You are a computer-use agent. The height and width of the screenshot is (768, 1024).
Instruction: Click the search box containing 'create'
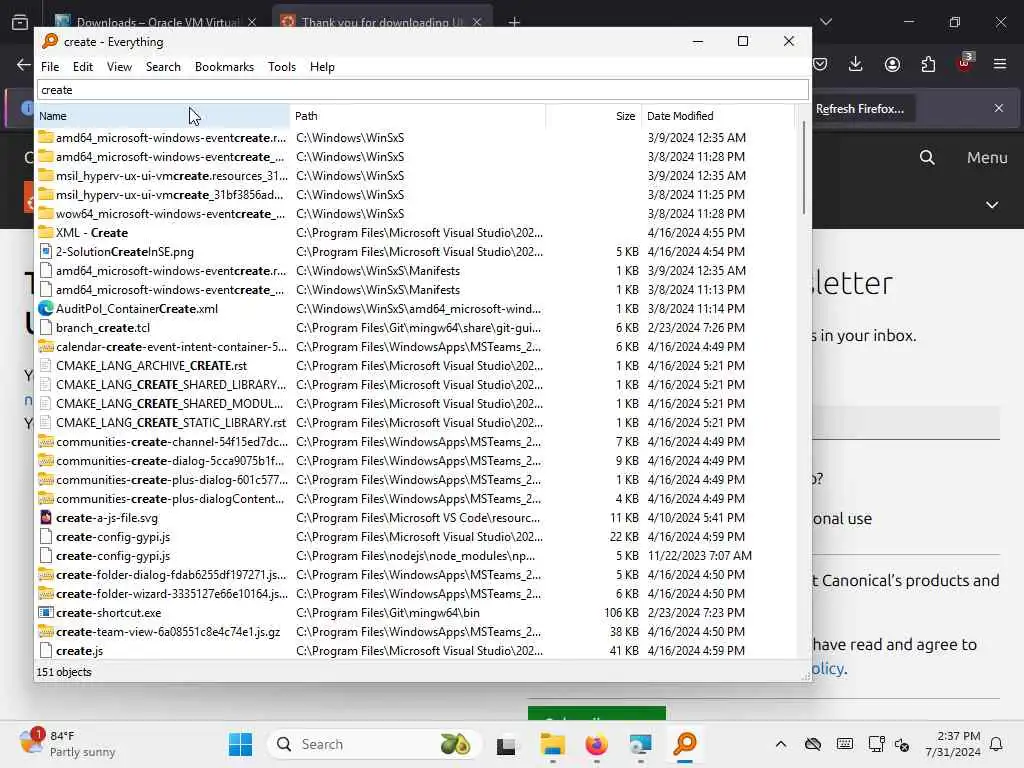pos(423,90)
